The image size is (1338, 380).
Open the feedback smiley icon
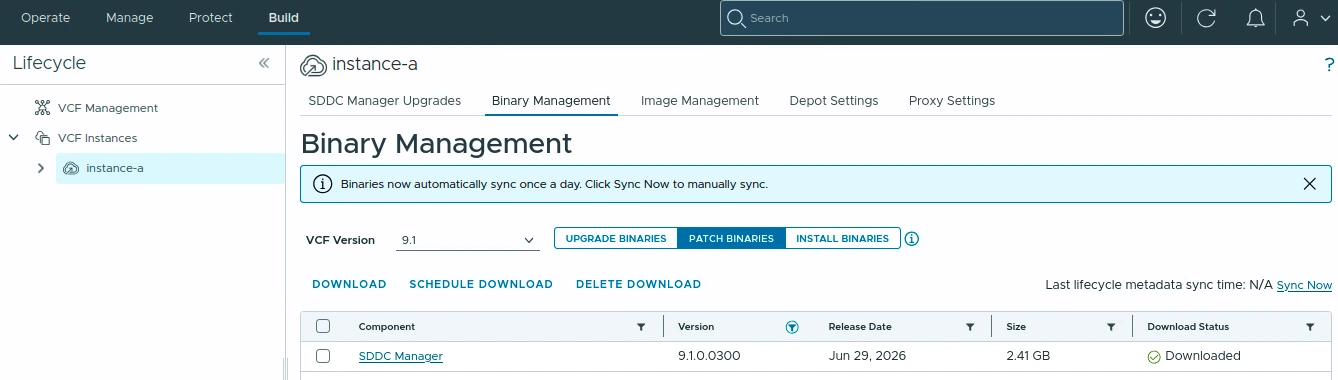[x=1156, y=18]
